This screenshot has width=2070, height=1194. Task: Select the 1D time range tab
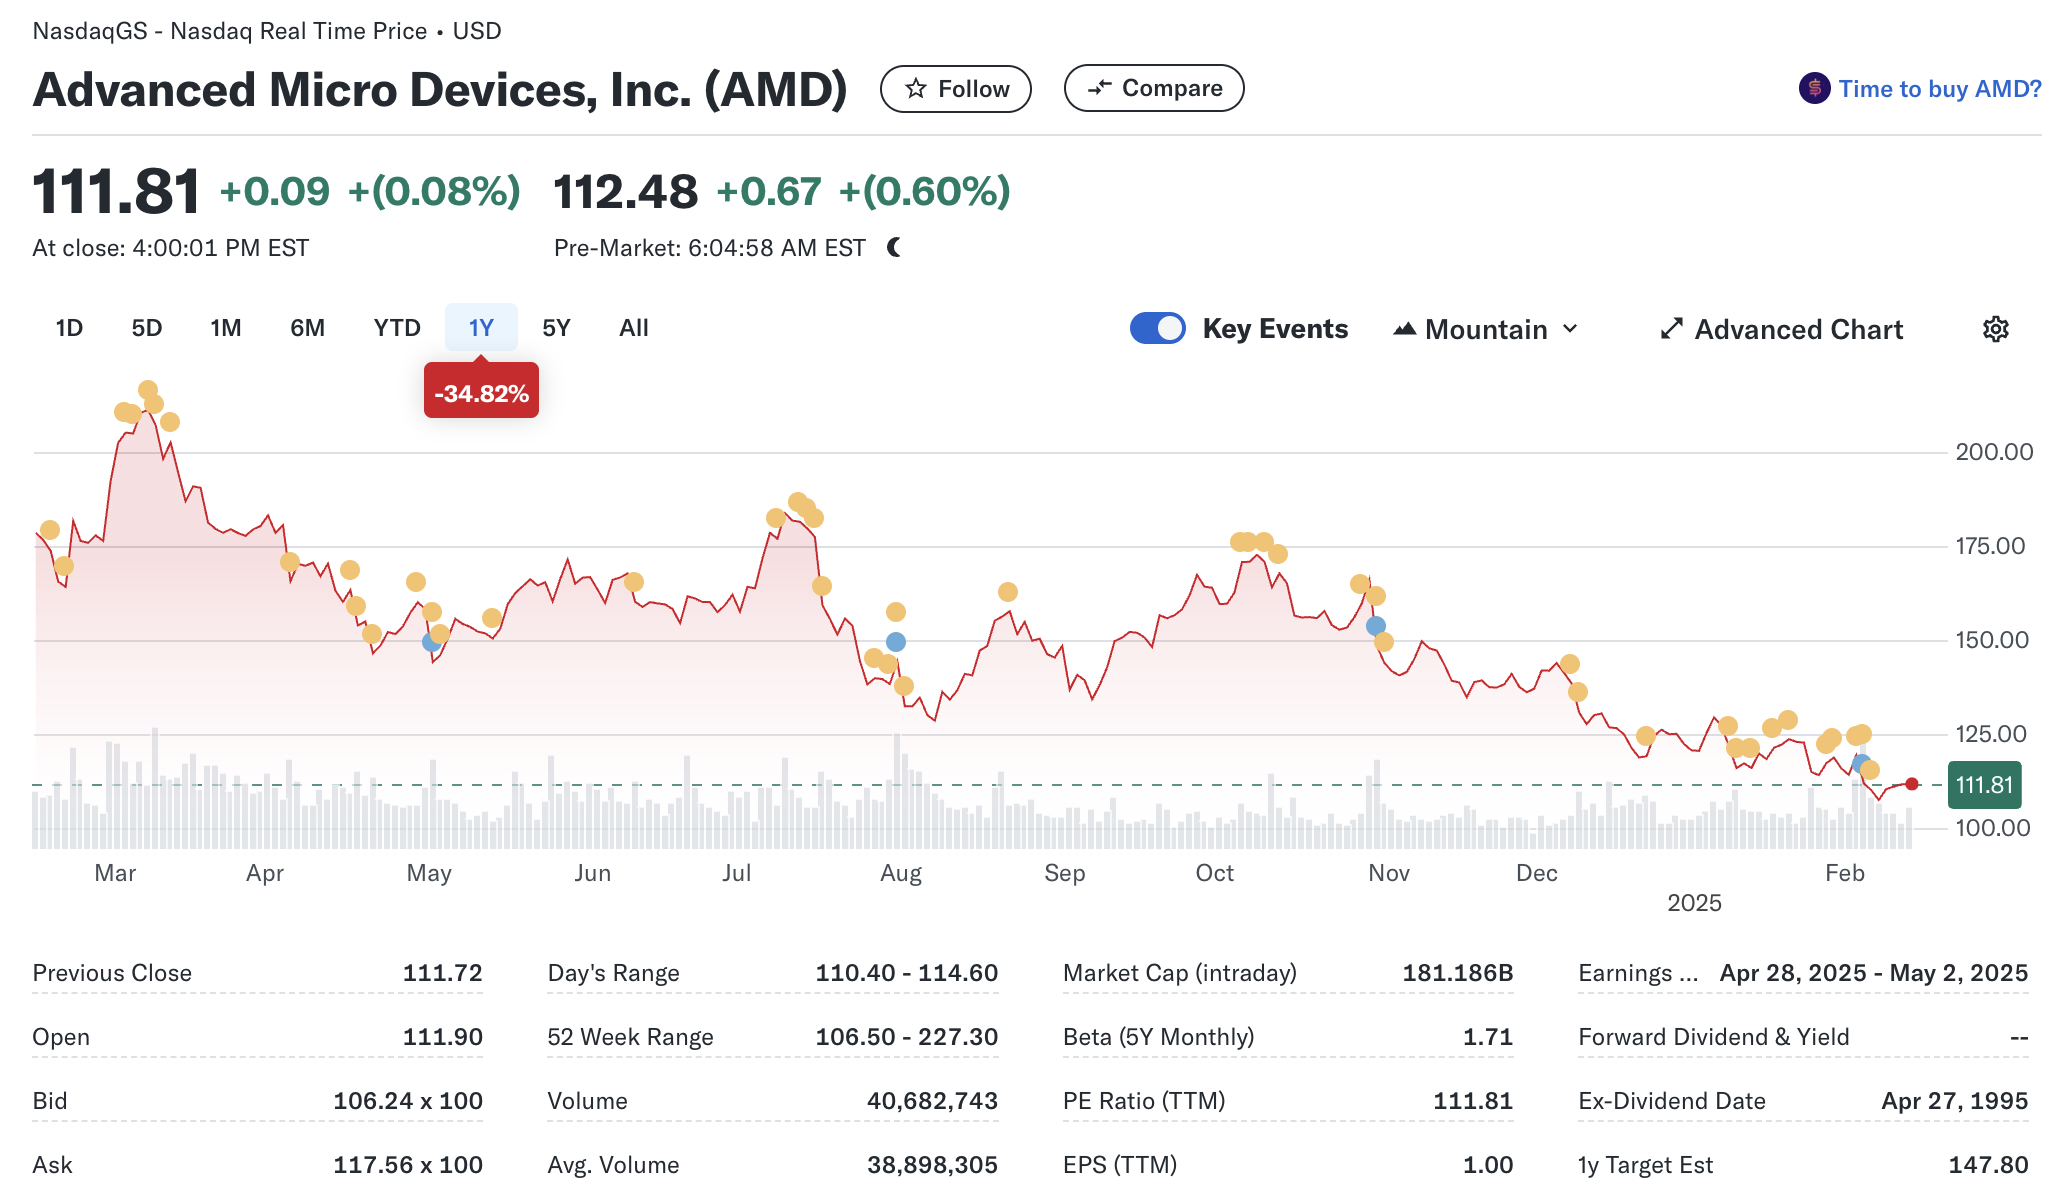point(69,328)
